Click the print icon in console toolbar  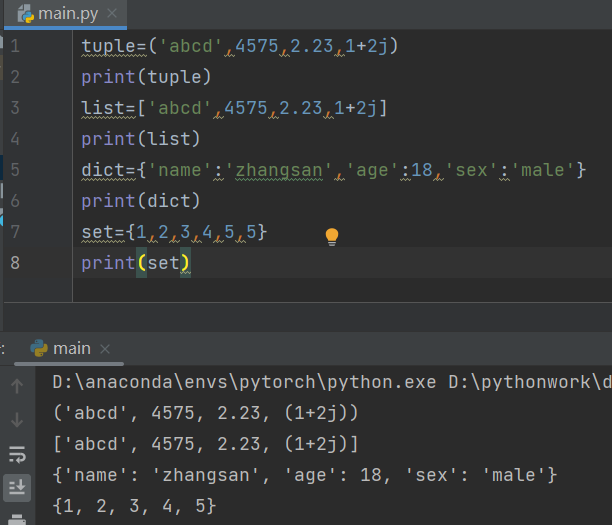coord(17,520)
